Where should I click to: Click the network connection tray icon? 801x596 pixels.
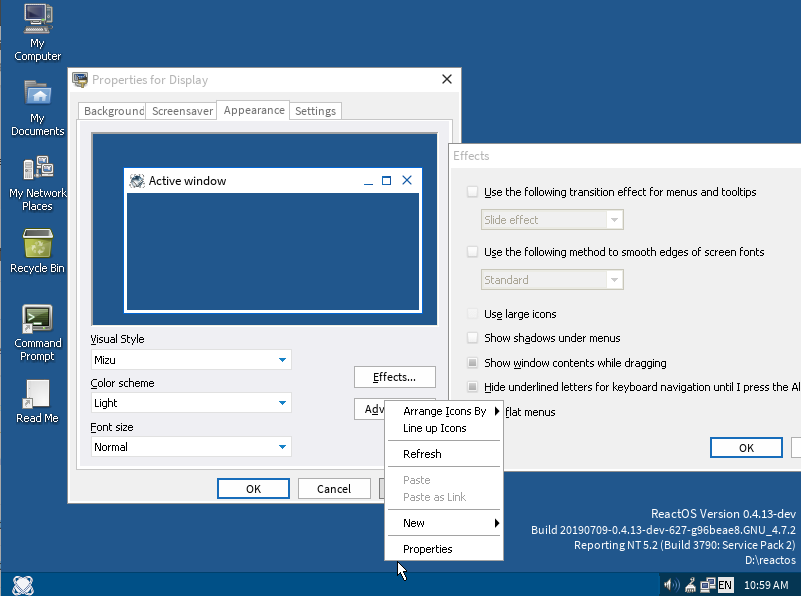click(708, 585)
